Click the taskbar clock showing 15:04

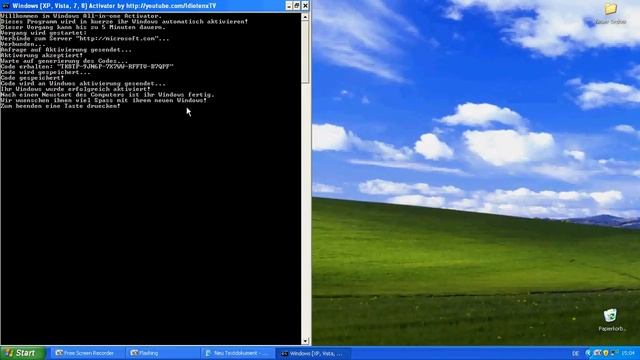click(628, 353)
